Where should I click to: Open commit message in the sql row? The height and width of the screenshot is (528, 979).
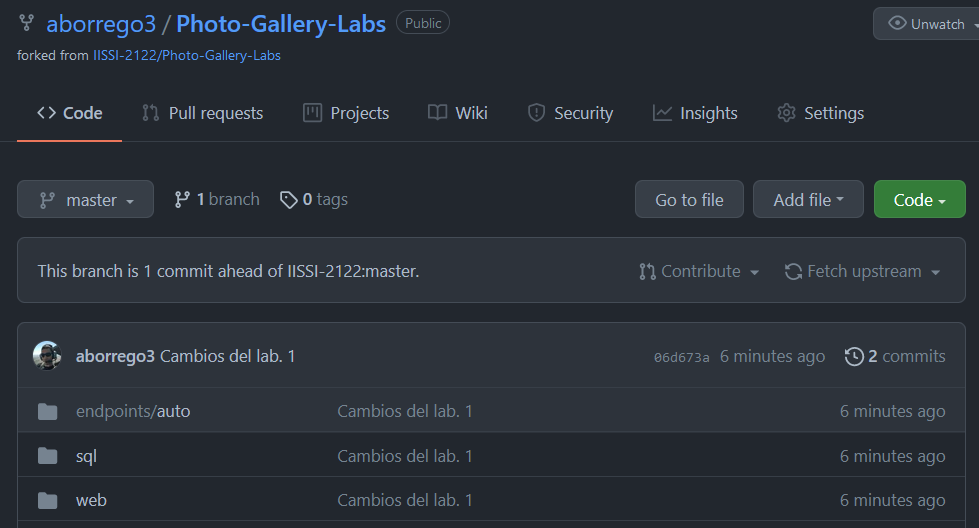405,456
